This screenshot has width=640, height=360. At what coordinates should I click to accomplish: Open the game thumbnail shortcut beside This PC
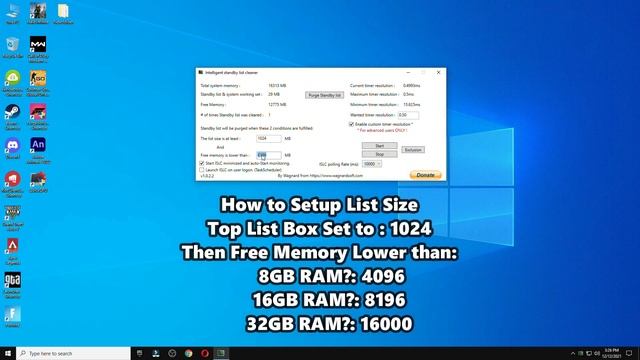pos(38,13)
